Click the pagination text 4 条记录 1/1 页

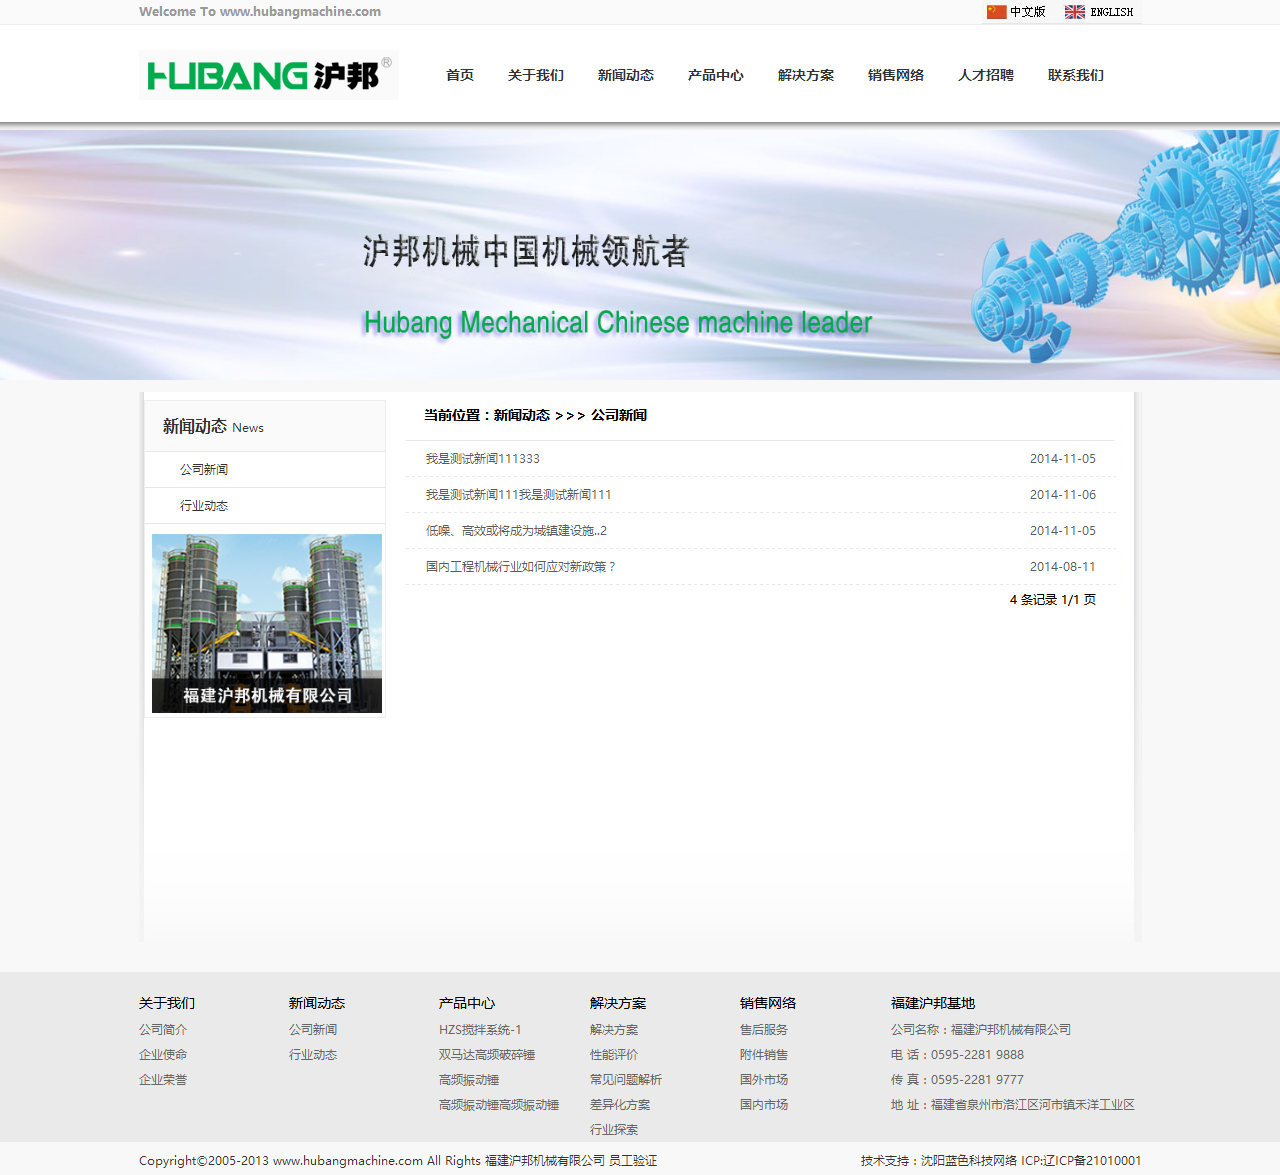[1053, 600]
